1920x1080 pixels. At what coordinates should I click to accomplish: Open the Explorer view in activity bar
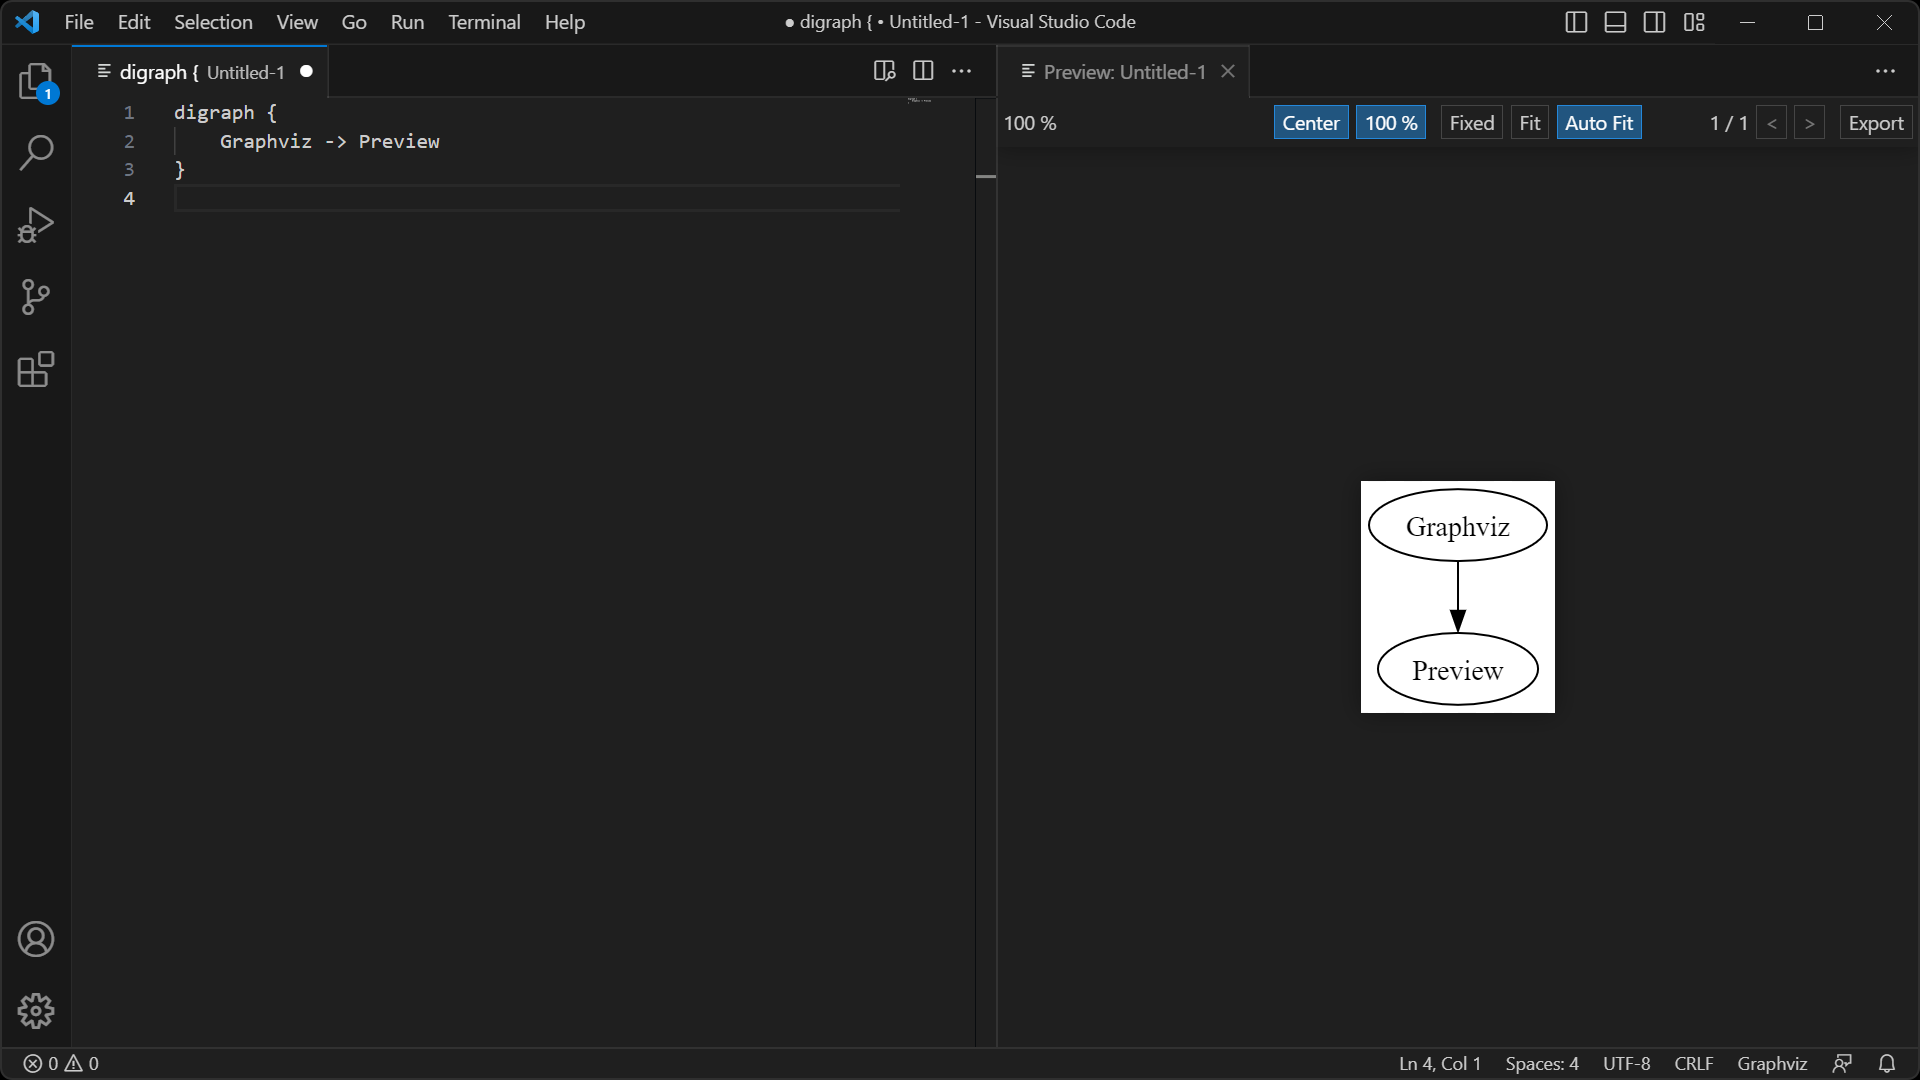(36, 82)
